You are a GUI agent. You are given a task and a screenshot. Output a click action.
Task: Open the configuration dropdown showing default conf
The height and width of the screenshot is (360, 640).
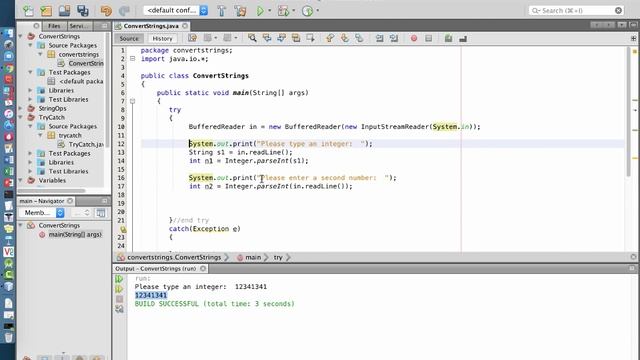(176, 10)
